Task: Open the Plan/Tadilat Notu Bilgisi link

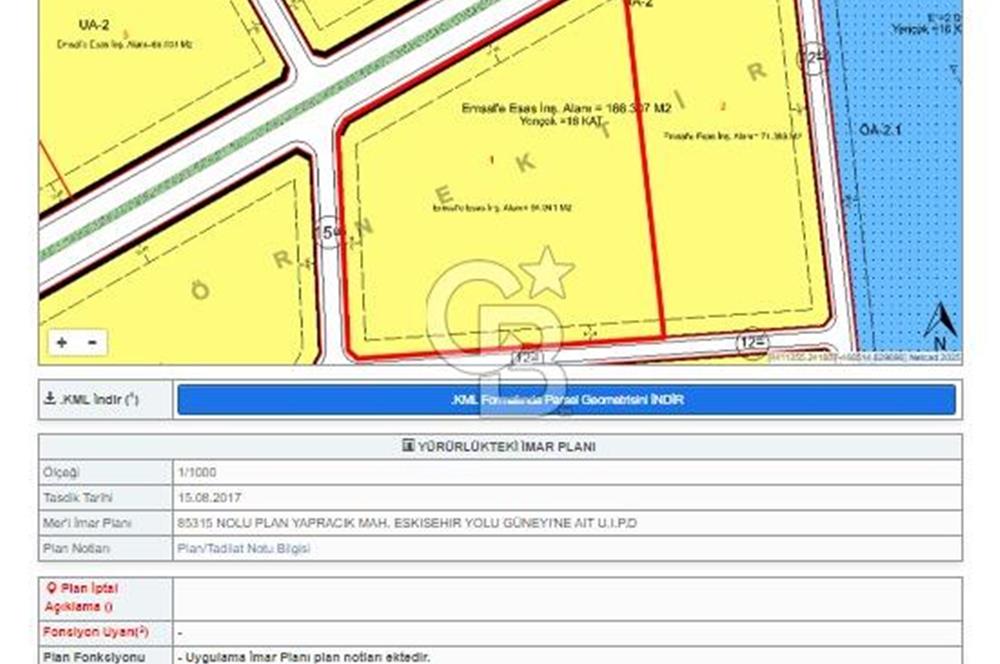Action: pyautogui.click(x=243, y=549)
